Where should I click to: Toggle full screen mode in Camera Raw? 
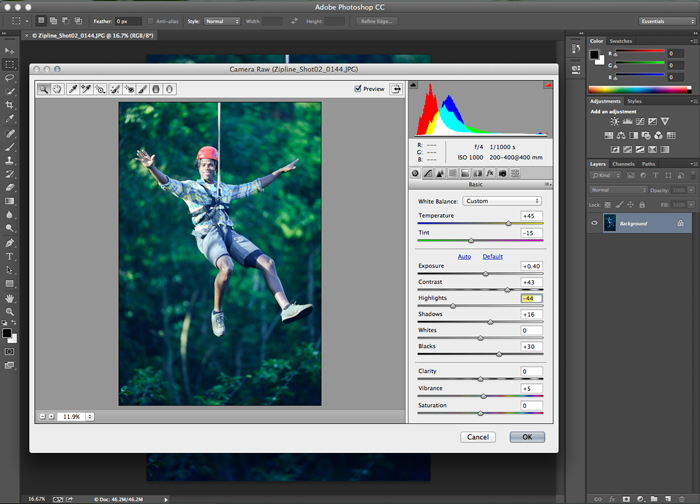coord(396,89)
